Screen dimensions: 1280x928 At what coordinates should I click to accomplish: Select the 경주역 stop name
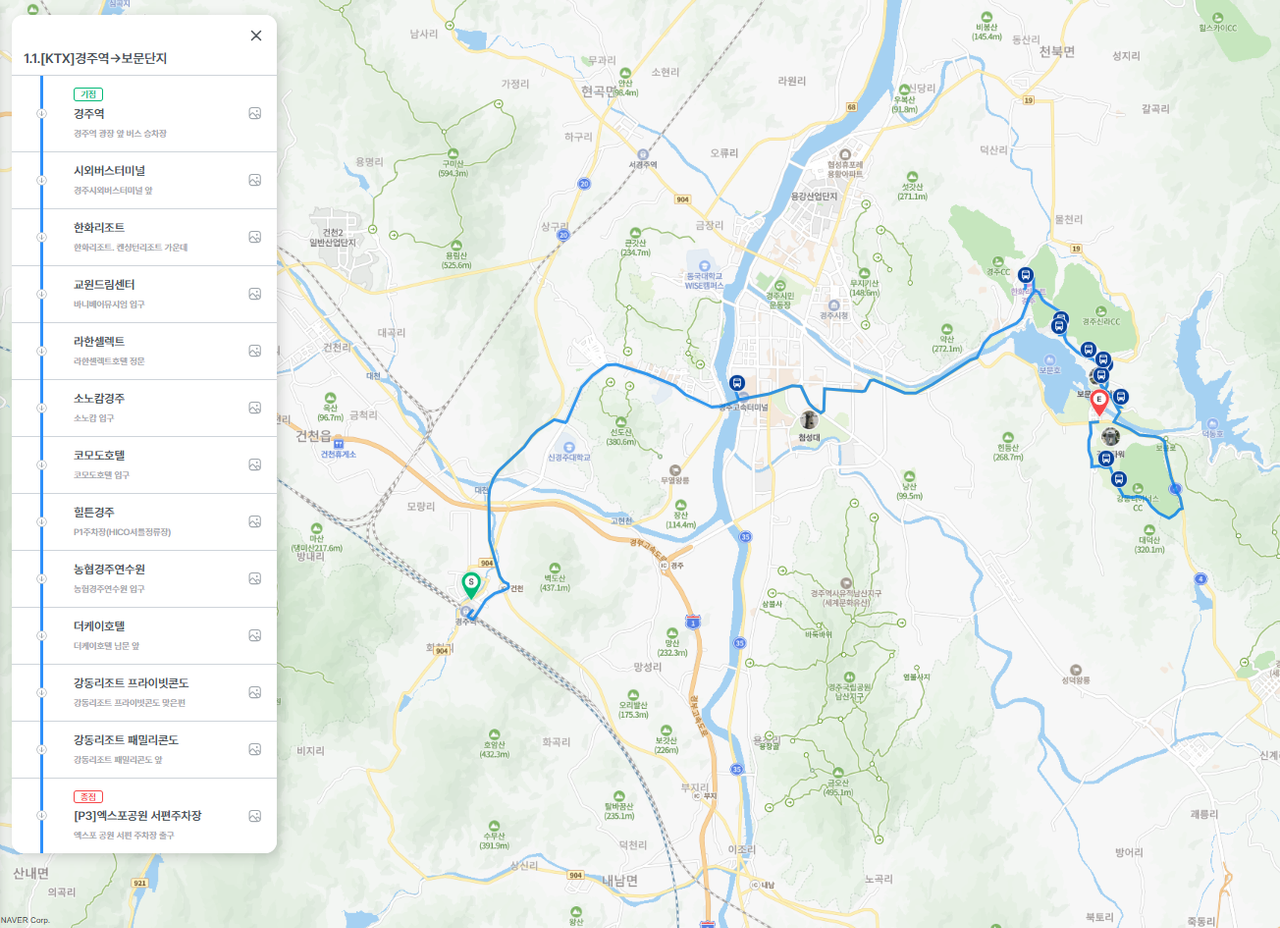coord(89,114)
